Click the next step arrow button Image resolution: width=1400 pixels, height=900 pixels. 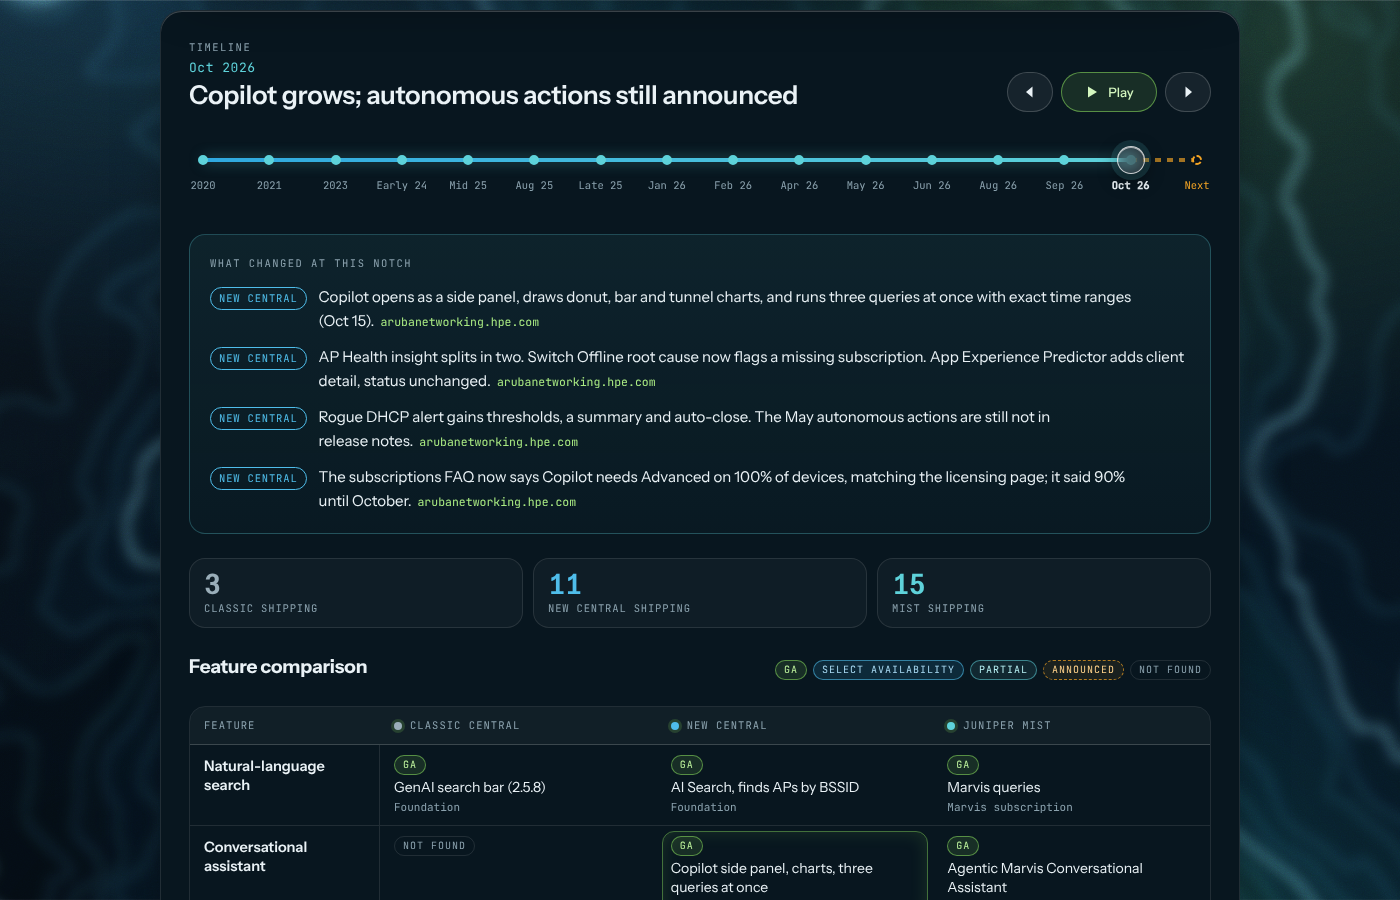pos(1187,92)
